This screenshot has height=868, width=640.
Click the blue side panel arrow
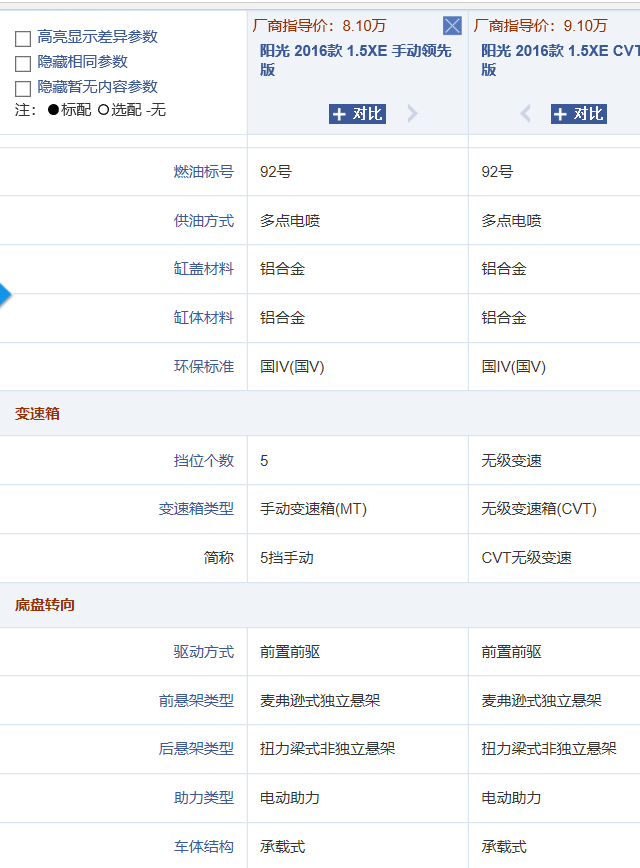point(5,294)
